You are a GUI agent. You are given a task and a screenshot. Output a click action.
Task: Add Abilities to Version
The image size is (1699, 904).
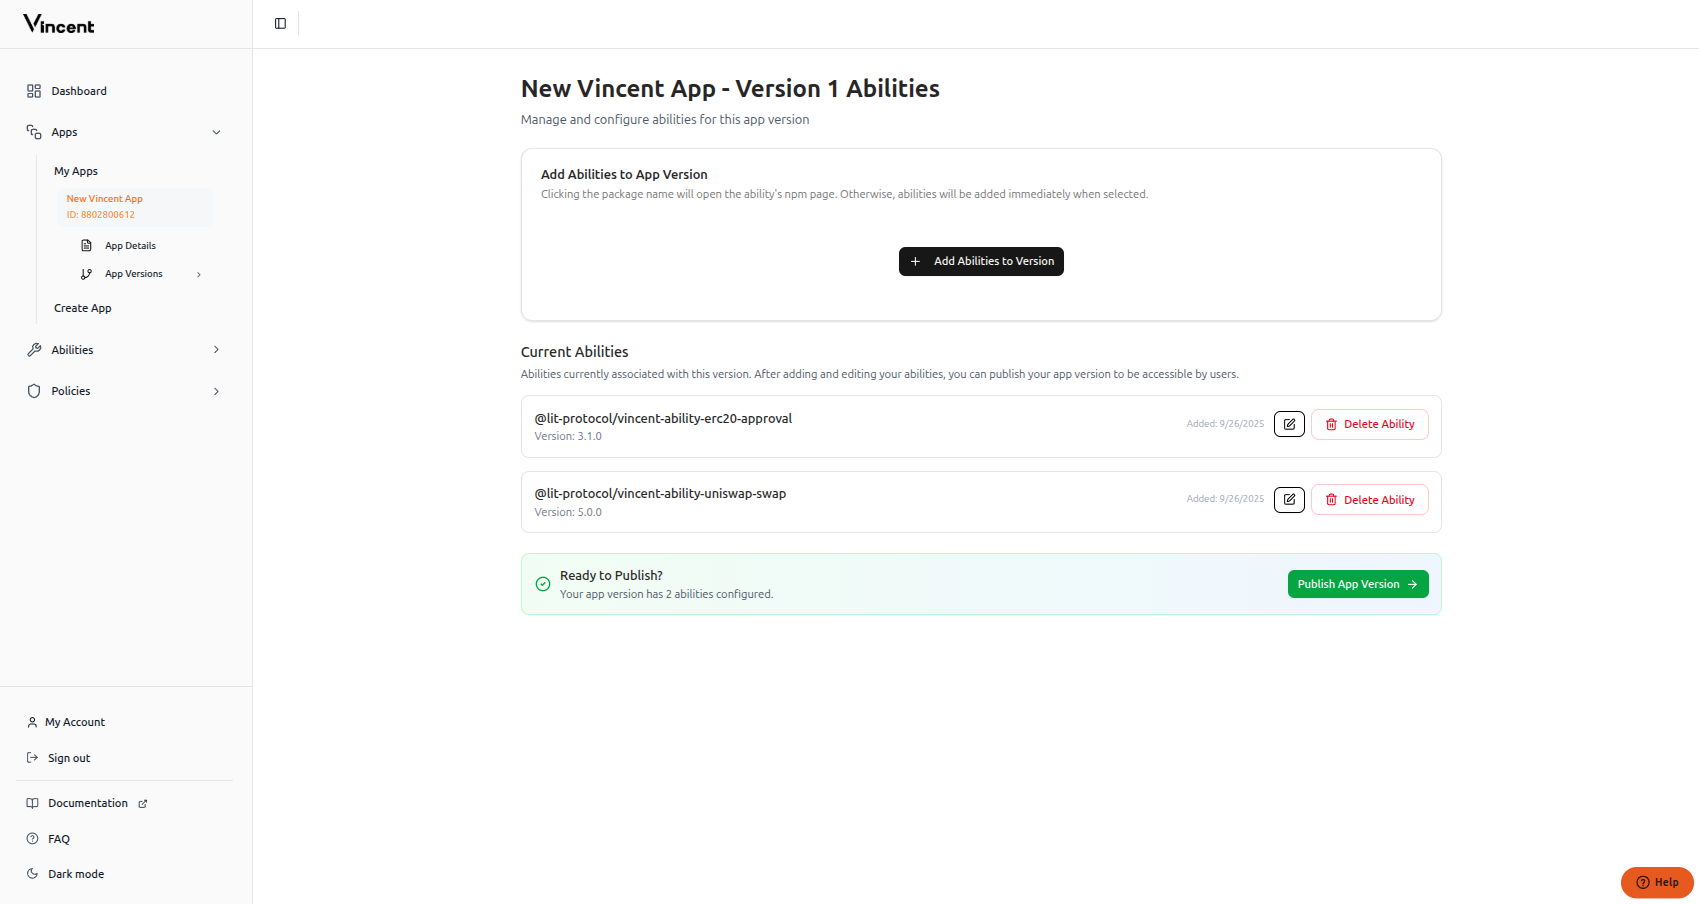click(x=980, y=261)
